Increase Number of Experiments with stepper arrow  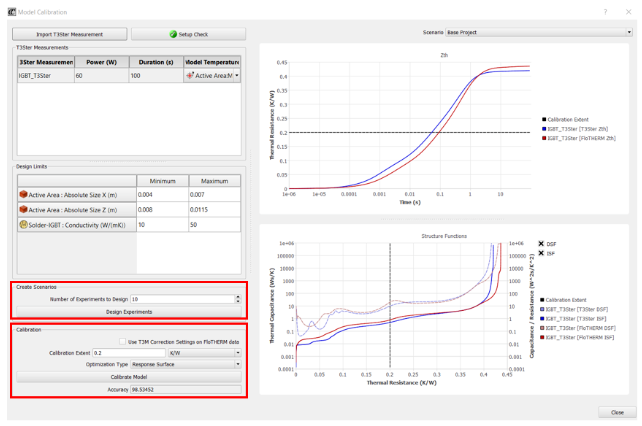coord(238,296)
